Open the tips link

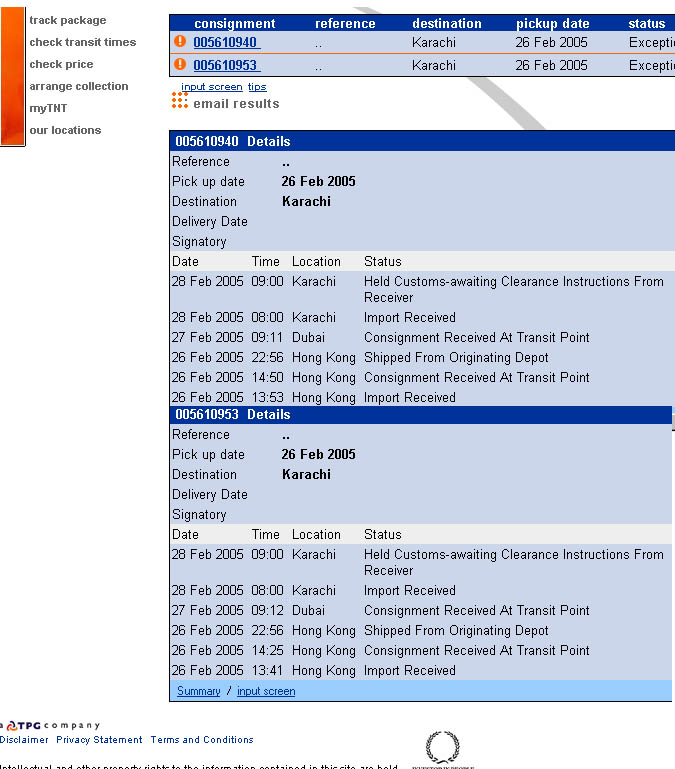257,87
